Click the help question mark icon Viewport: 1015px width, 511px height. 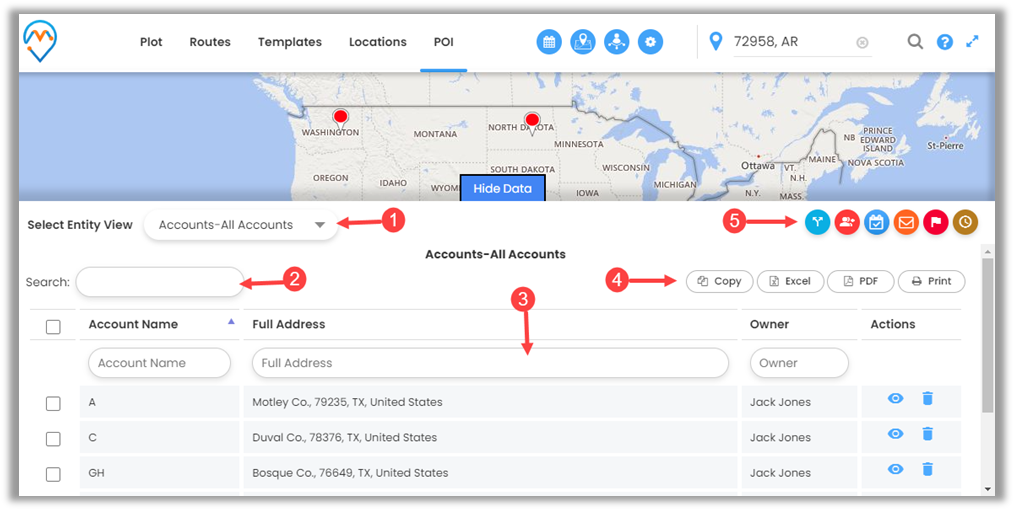944,42
